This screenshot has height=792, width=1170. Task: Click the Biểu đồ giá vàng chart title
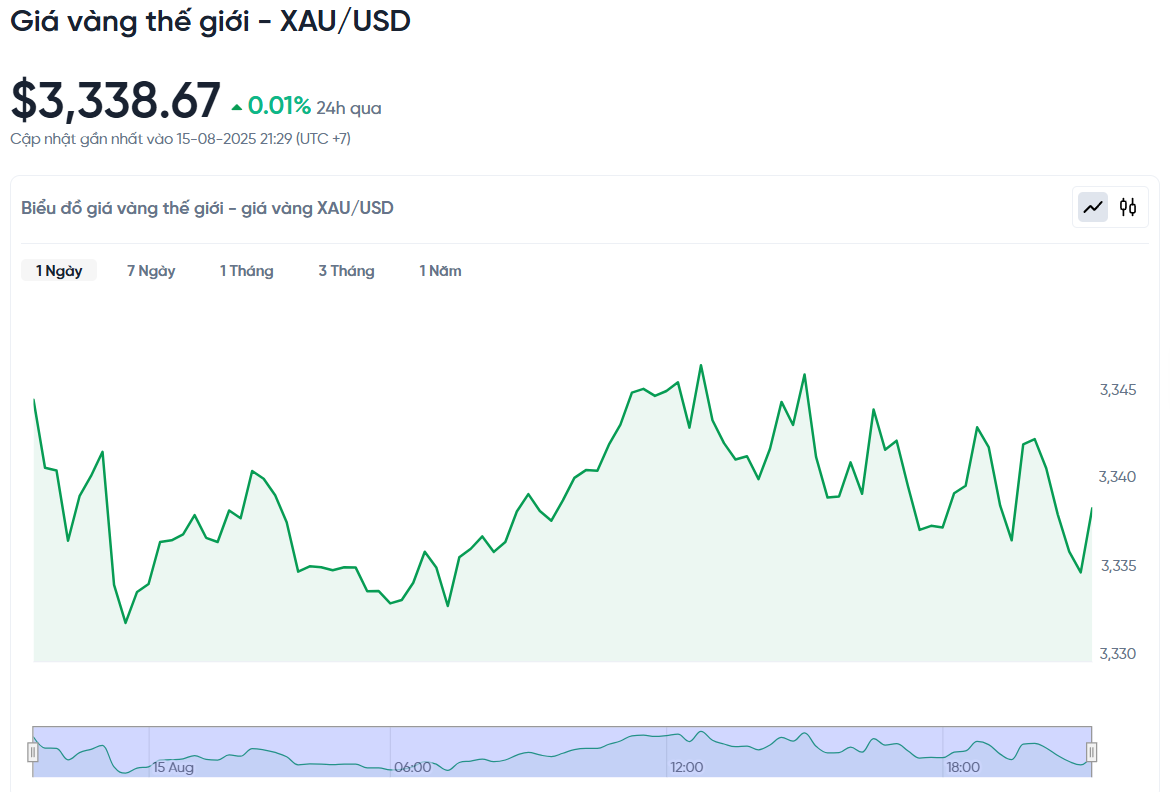(207, 208)
